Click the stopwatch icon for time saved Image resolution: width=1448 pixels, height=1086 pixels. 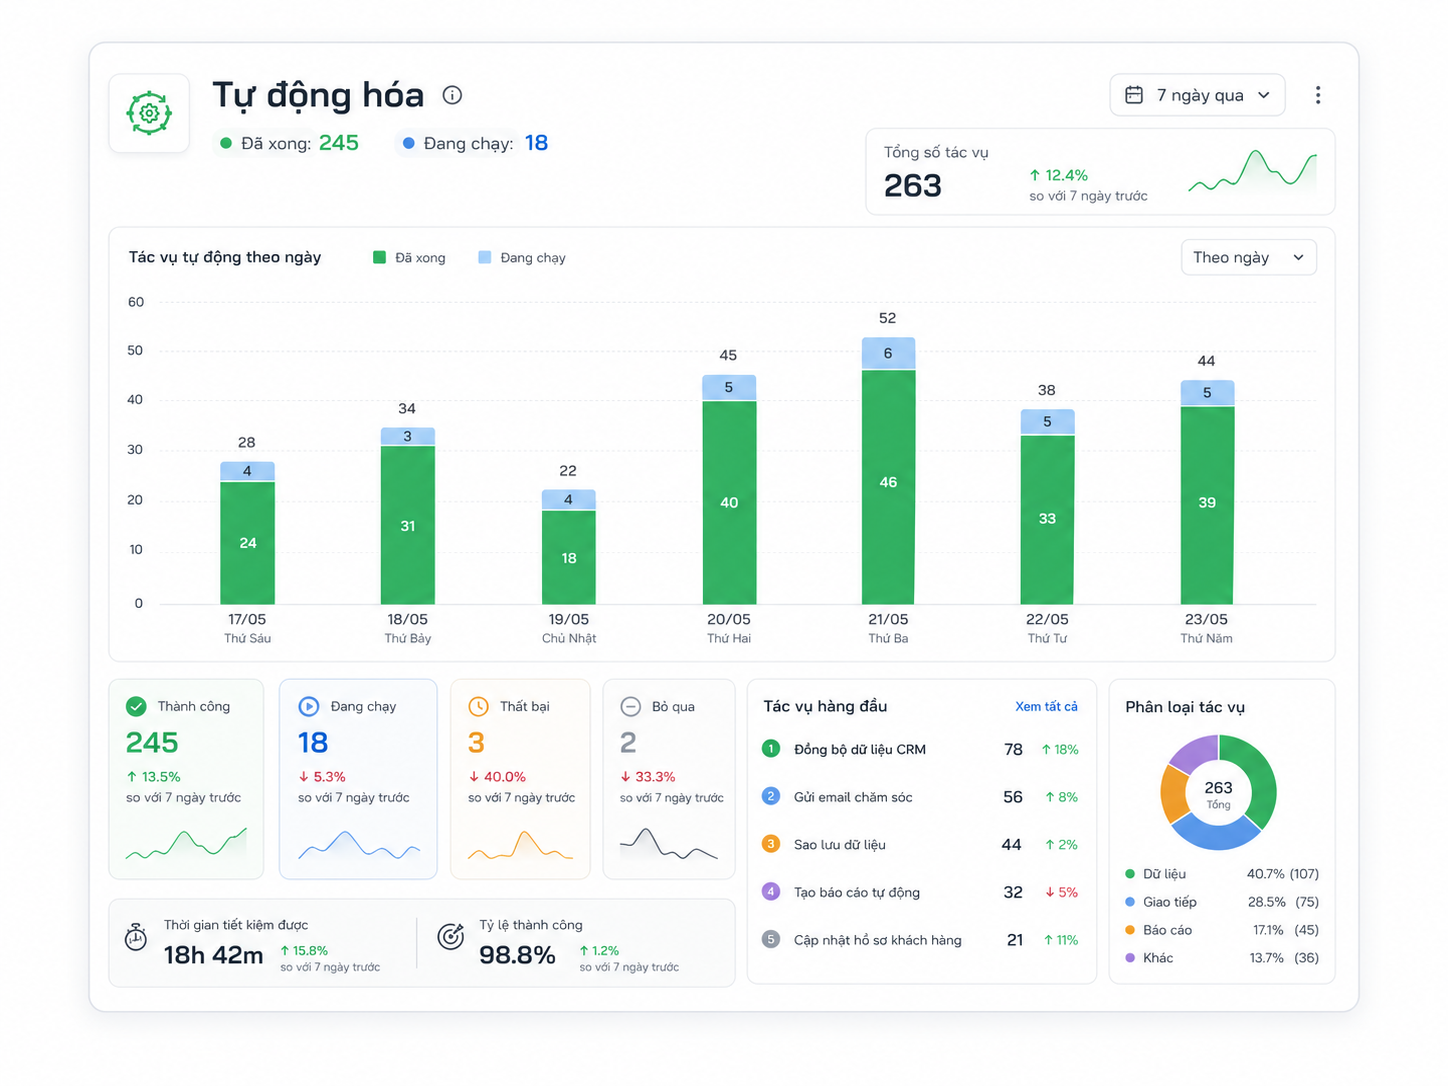[136, 937]
